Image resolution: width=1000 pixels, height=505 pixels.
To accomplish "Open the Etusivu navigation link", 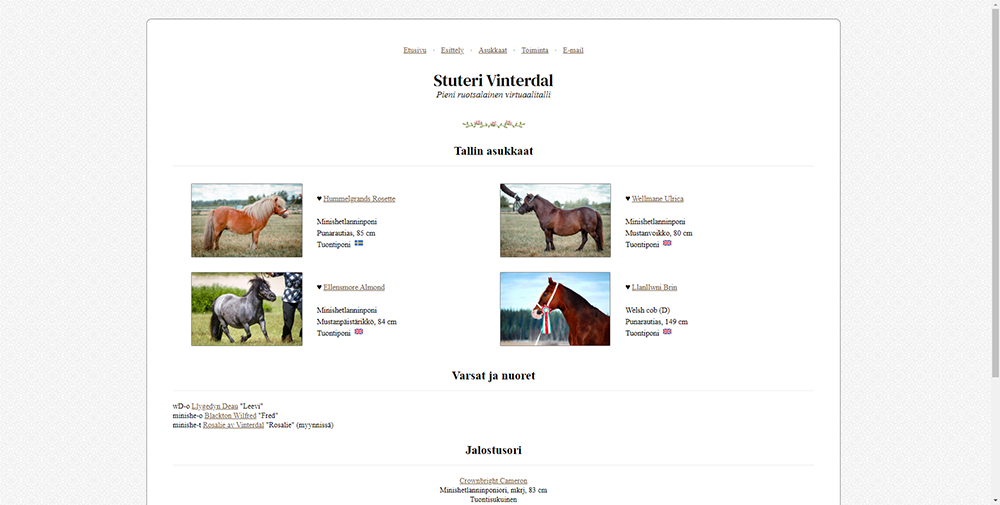I will click(415, 50).
